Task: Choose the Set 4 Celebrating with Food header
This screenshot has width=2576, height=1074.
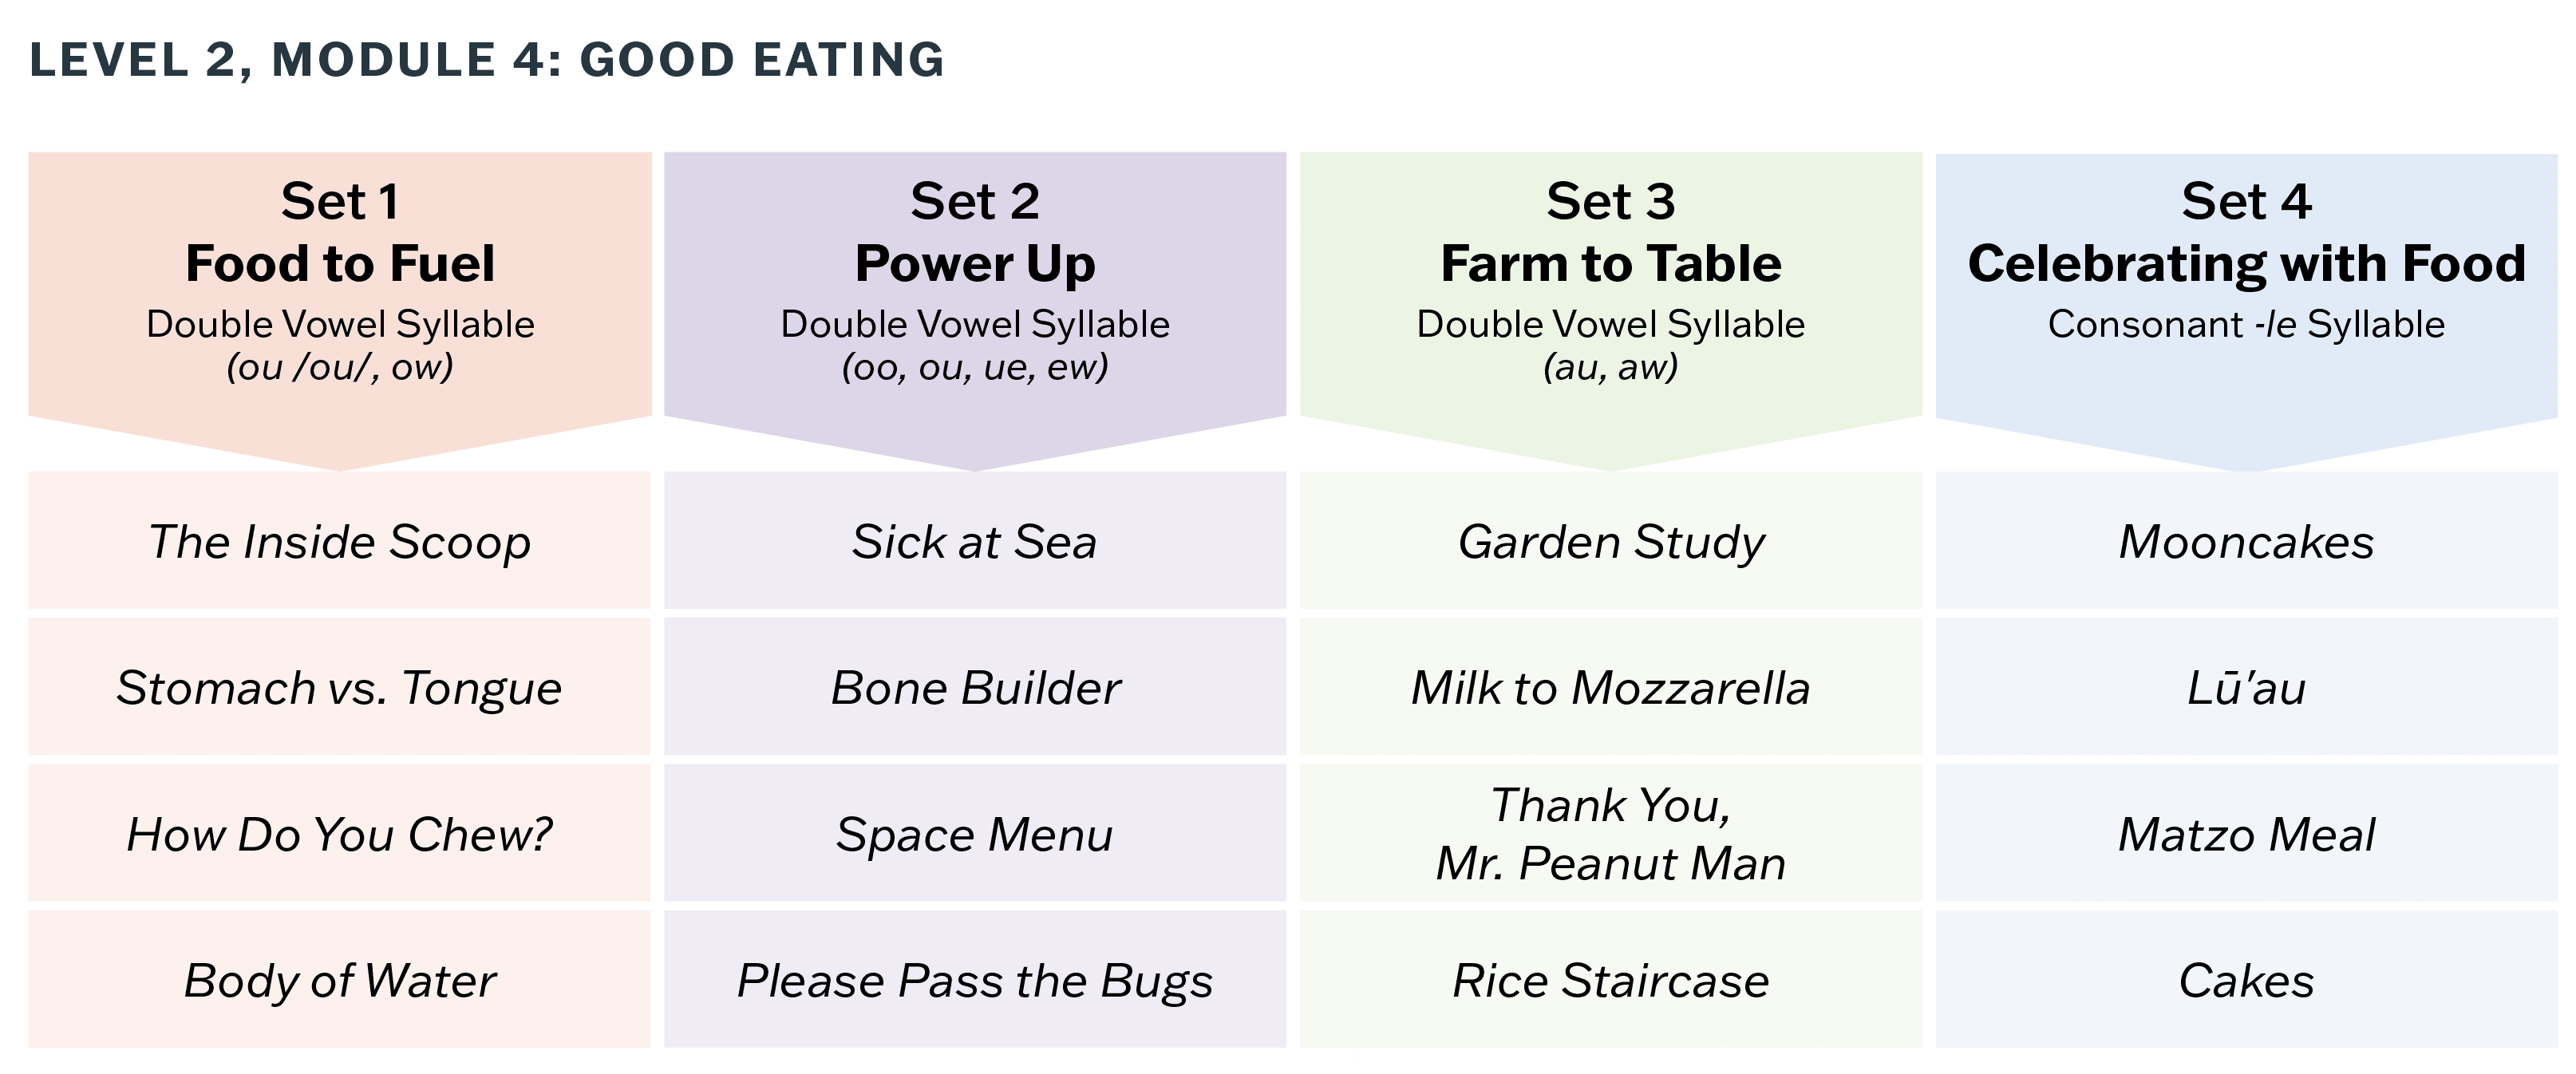Action: (x=2246, y=263)
